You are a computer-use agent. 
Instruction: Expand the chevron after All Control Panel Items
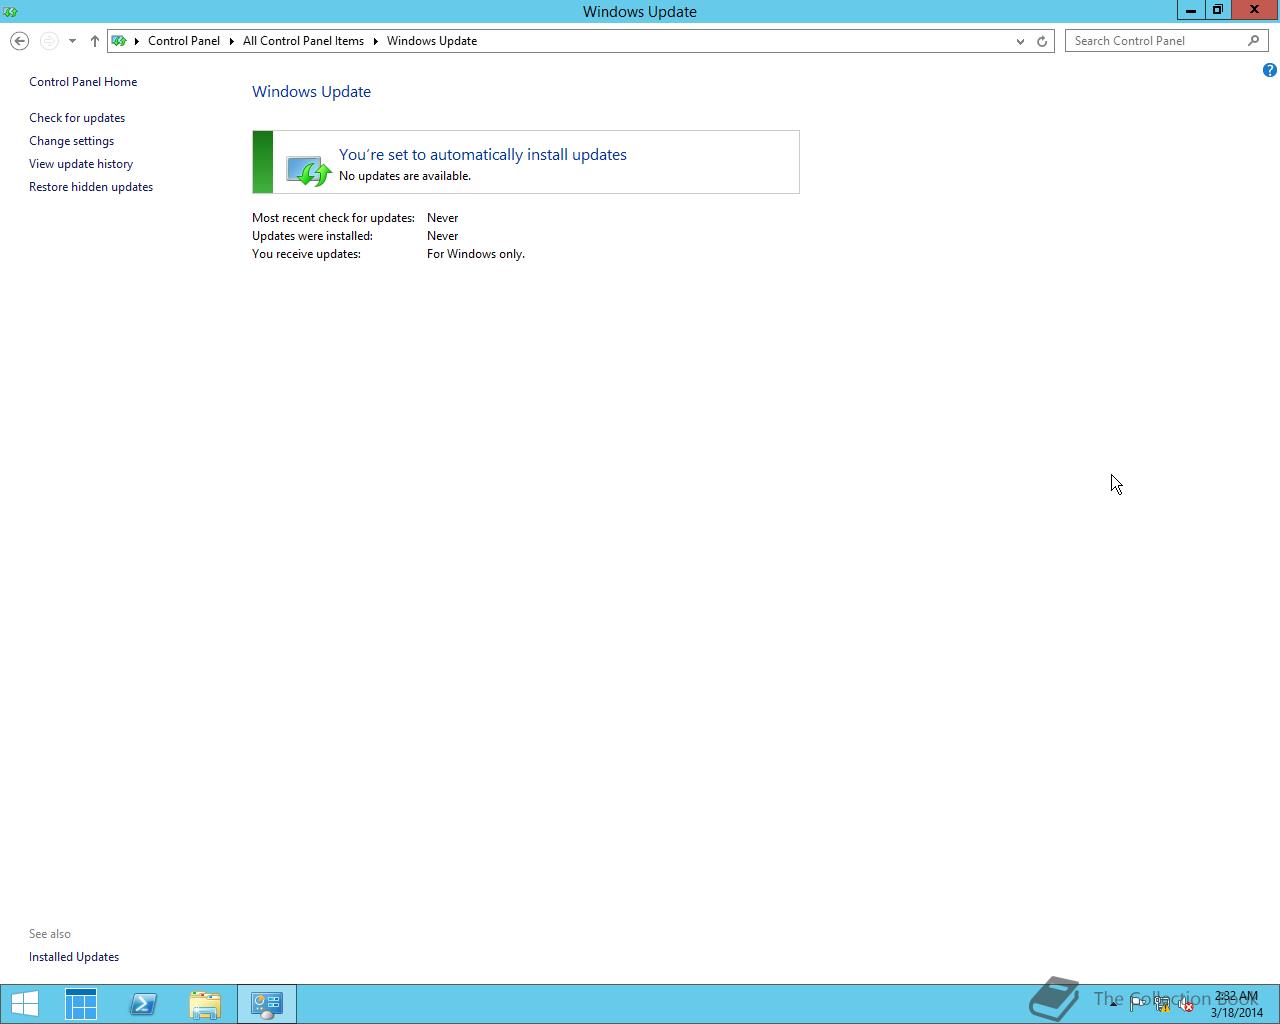(x=375, y=41)
